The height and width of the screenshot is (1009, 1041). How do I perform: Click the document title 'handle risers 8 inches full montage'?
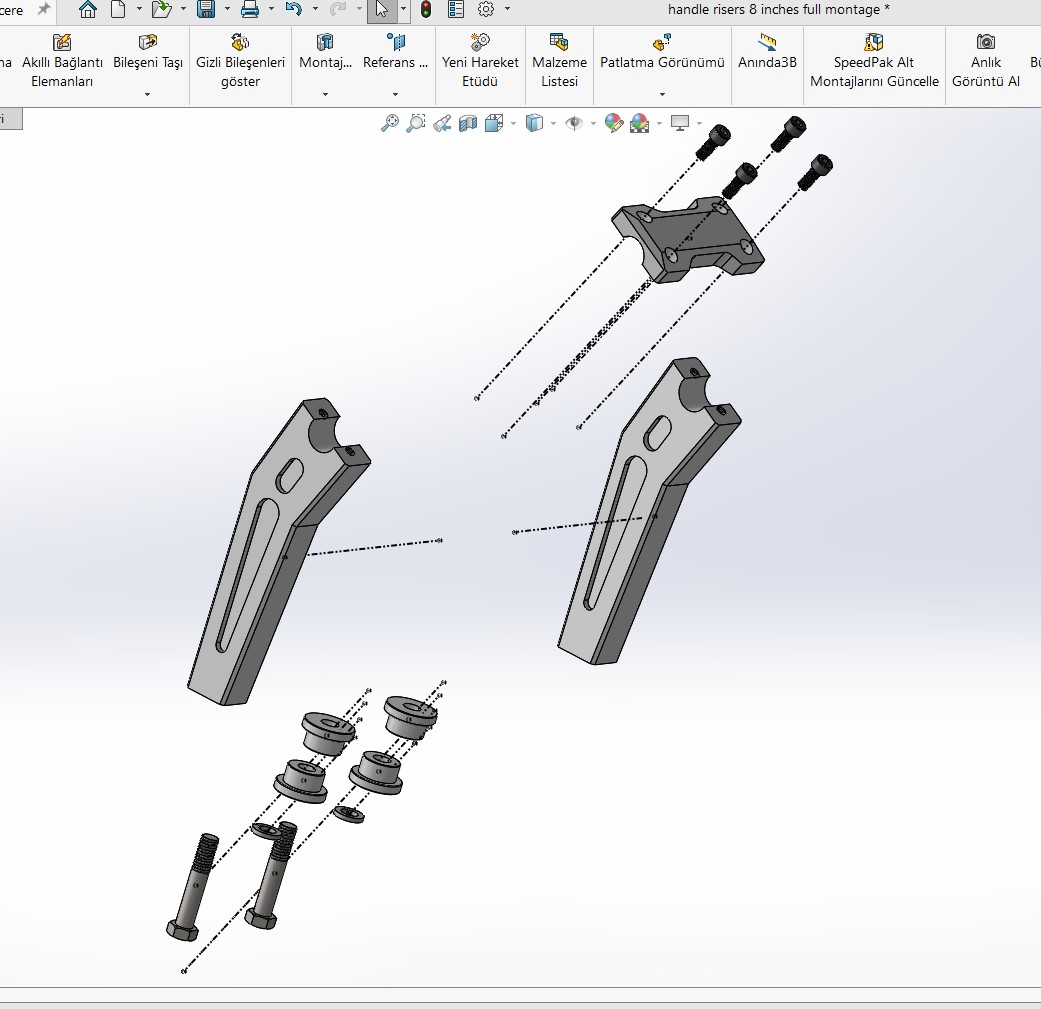[773, 9]
